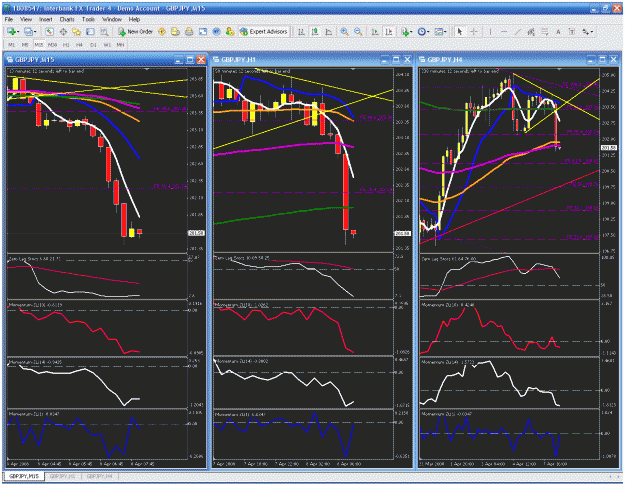Screen dimensions: 625x484
Task: Open the New Chart tool
Action: pyautogui.click(x=11, y=31)
